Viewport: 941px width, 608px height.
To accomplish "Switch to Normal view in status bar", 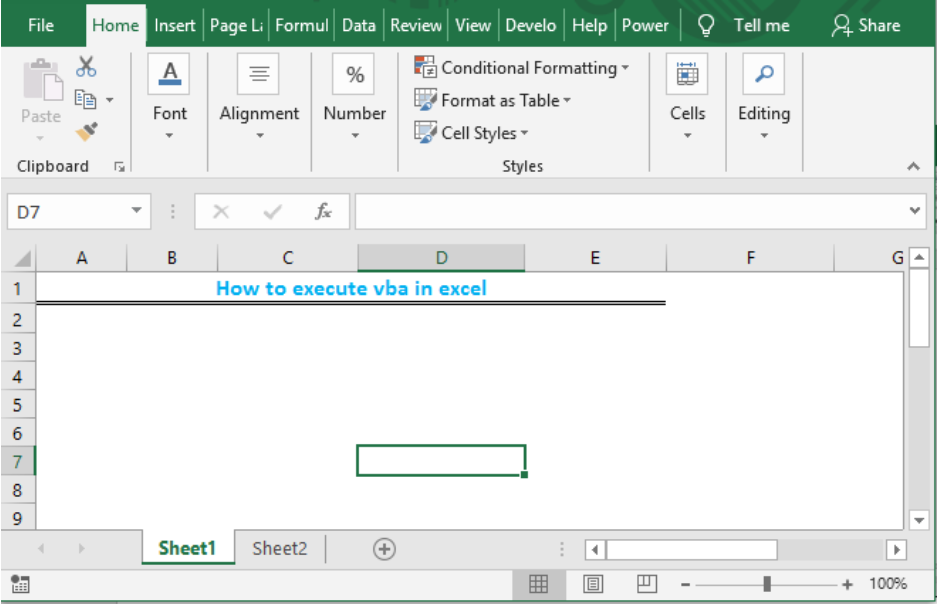I will coord(538,584).
